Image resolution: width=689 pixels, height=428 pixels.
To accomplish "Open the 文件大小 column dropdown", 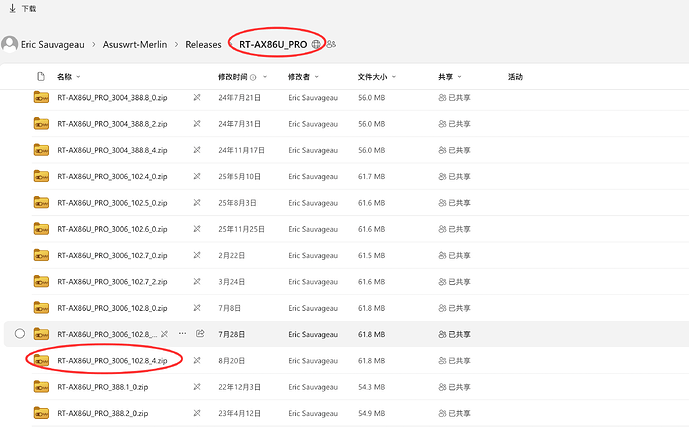I will tap(394, 77).
